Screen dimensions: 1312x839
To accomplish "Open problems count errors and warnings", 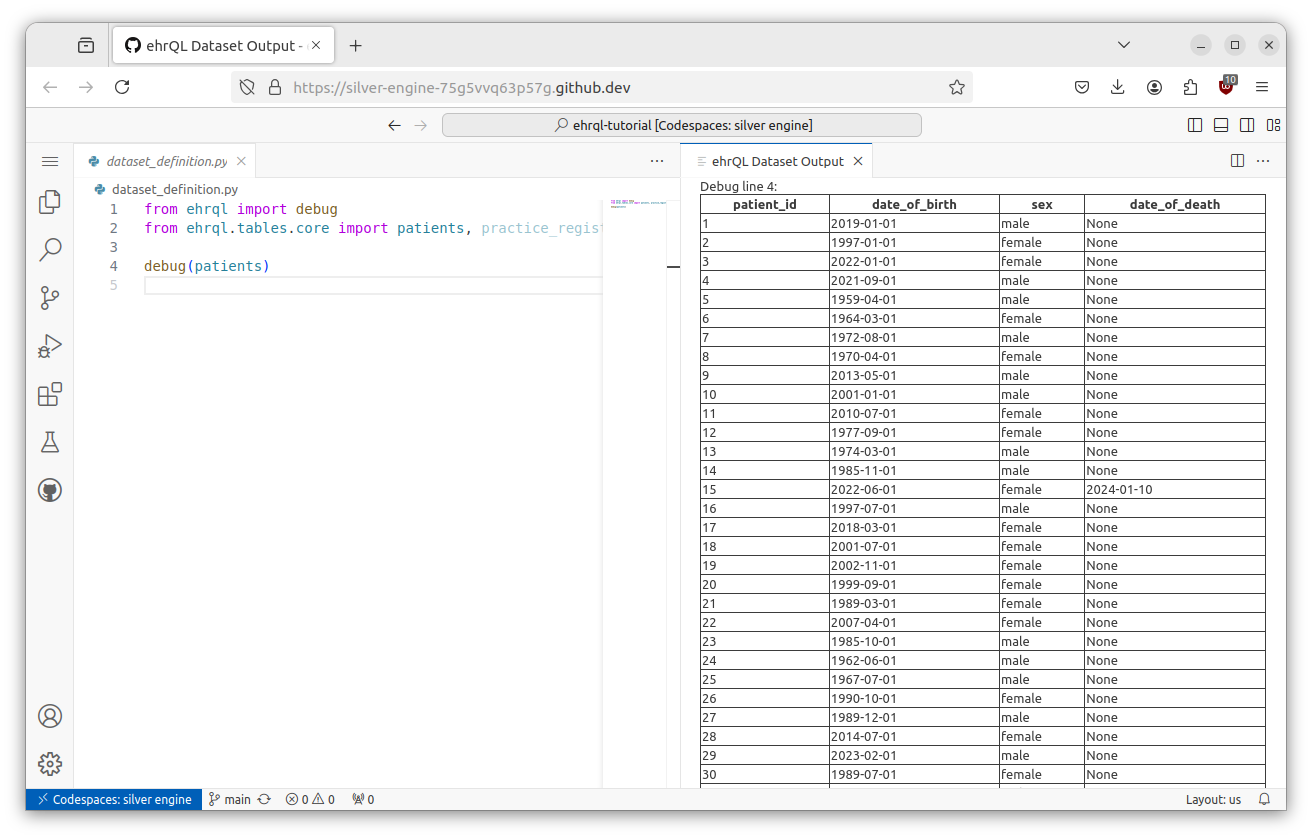I will pyautogui.click(x=310, y=799).
